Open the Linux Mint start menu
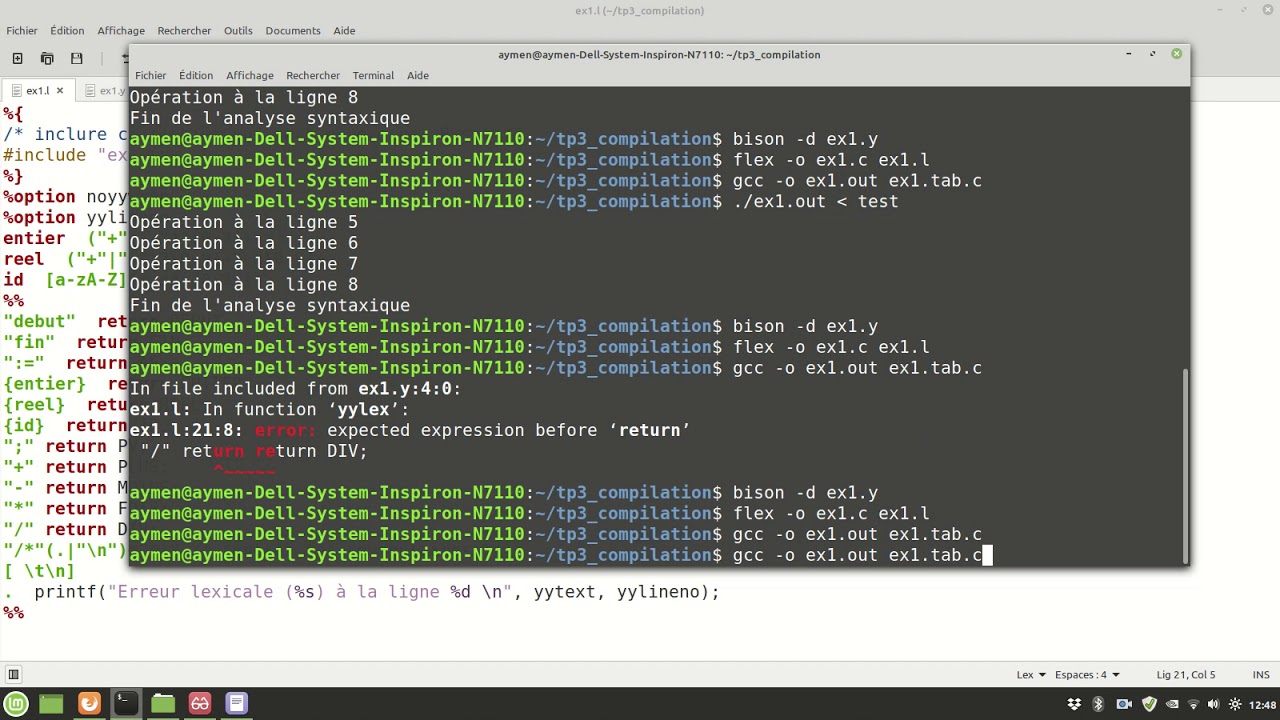 click(16, 704)
